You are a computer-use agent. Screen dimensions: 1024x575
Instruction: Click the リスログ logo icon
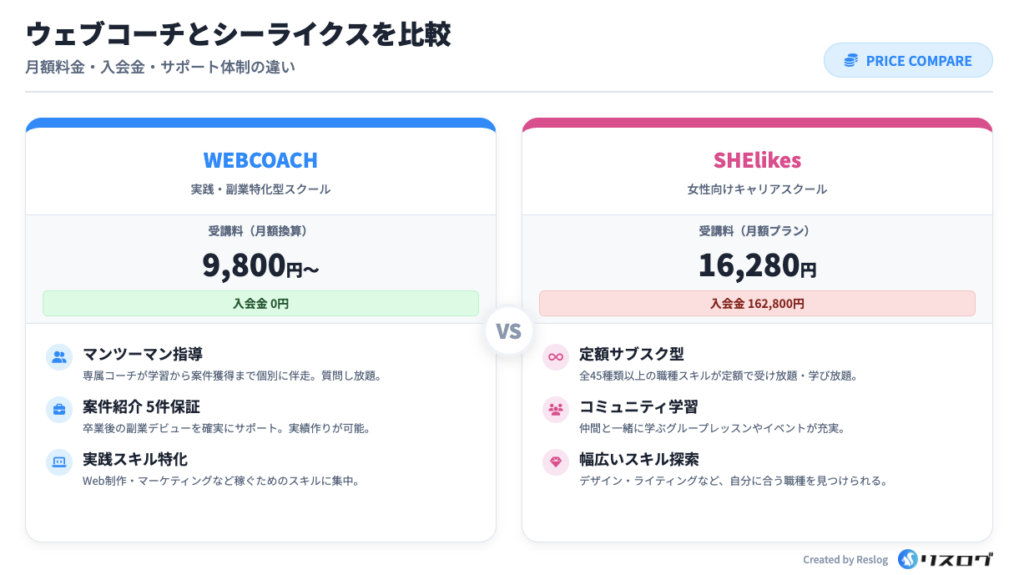tap(908, 559)
